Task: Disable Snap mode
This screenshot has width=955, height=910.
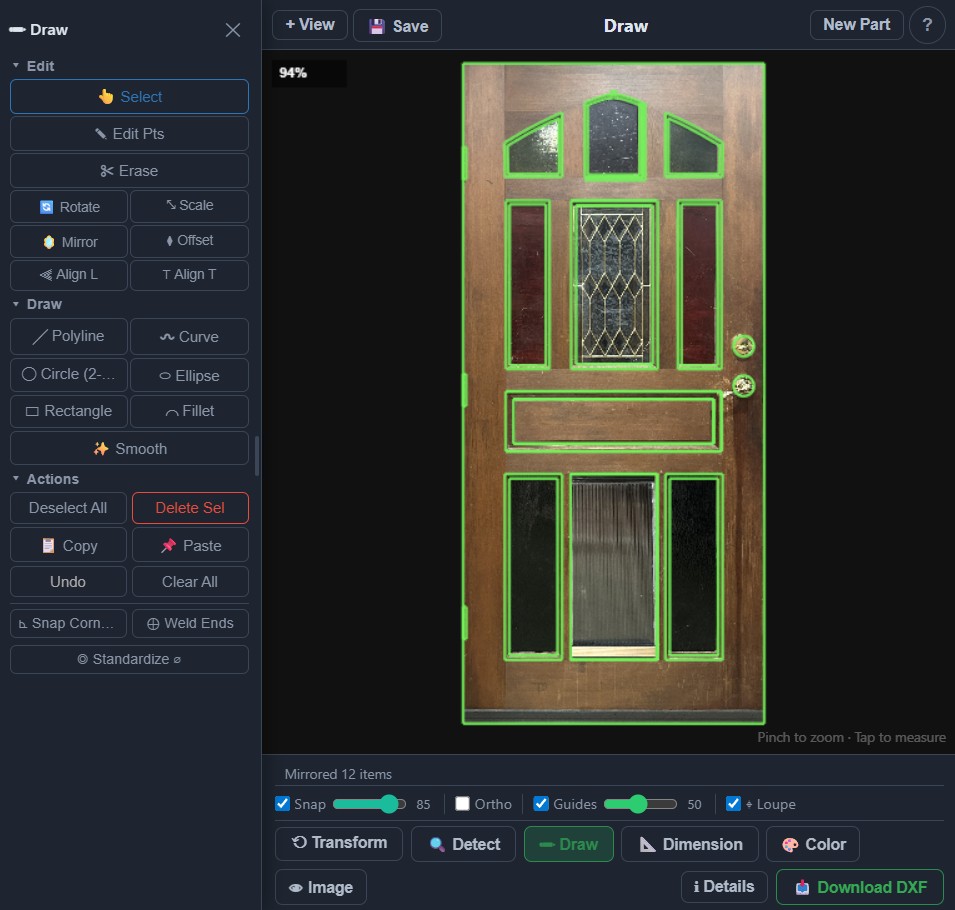Action: [282, 804]
